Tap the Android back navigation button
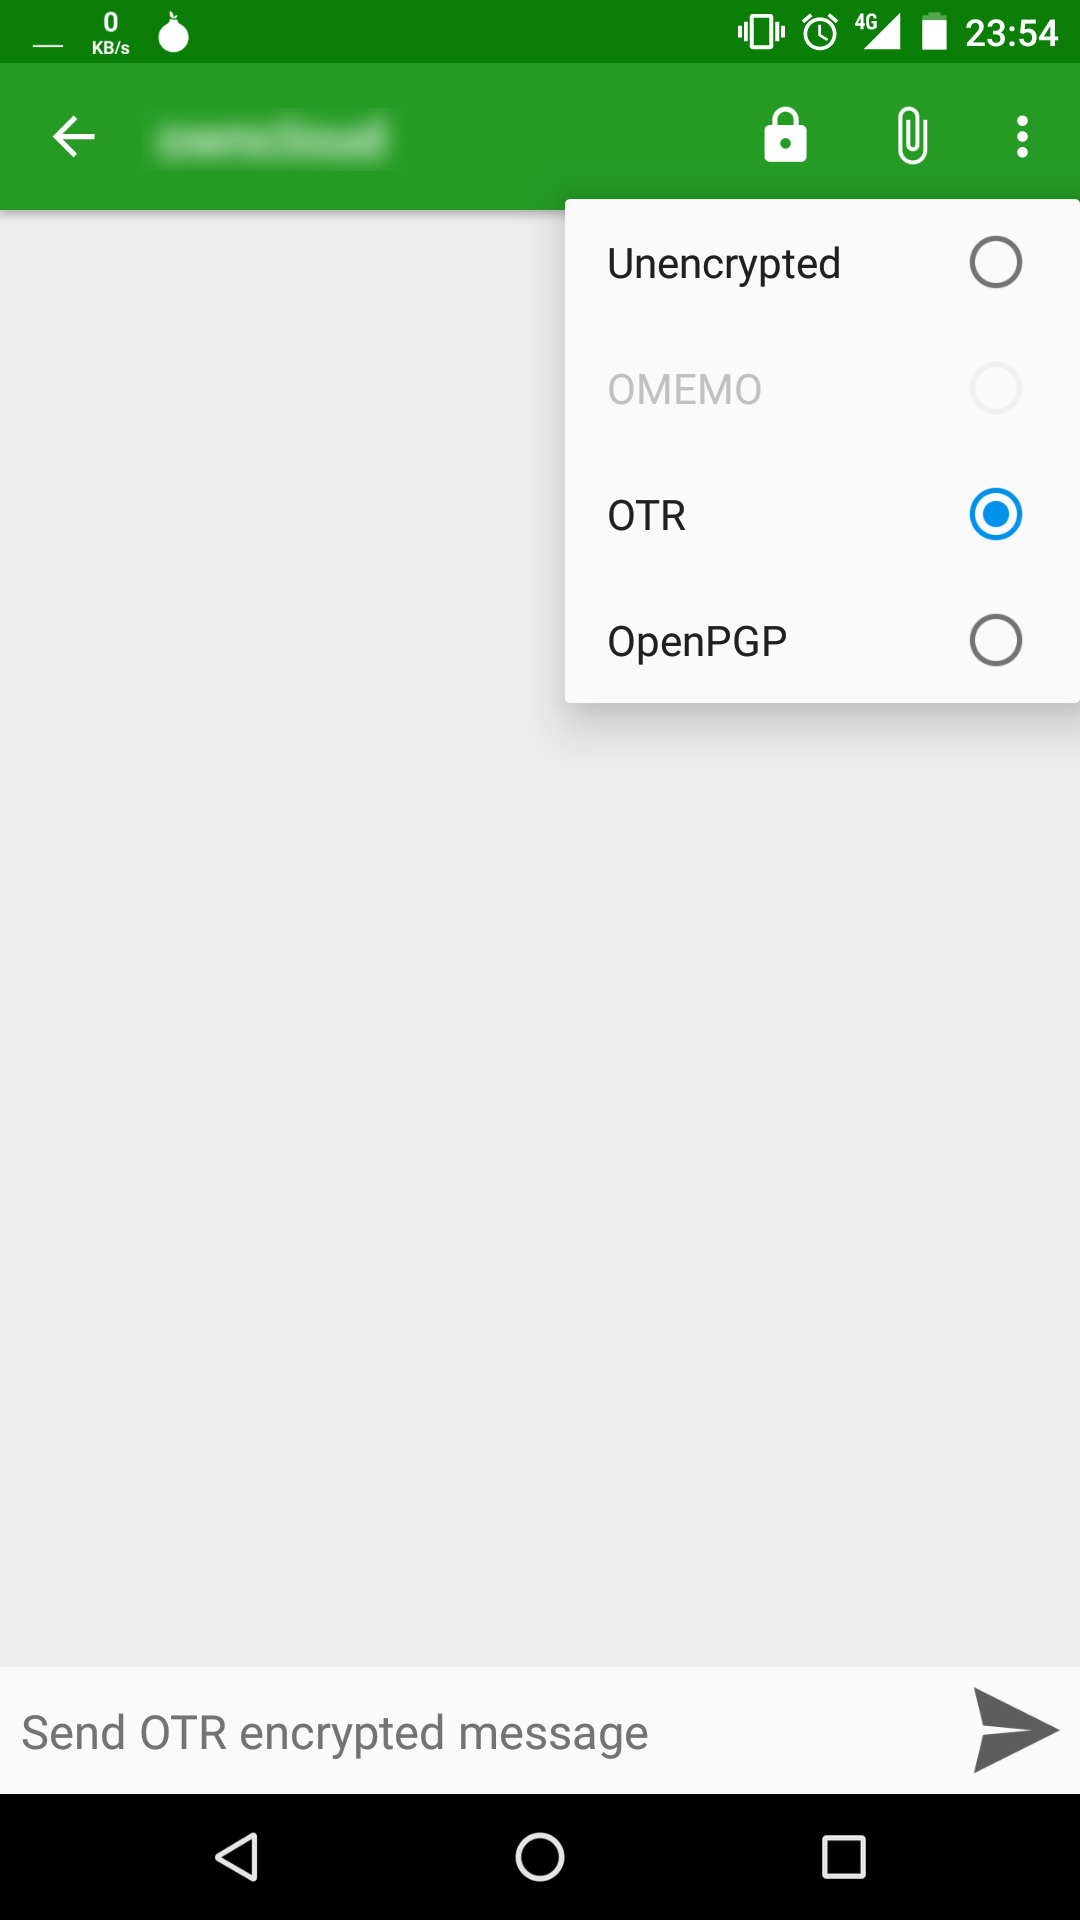The height and width of the screenshot is (1920, 1080). pyautogui.click(x=238, y=1857)
